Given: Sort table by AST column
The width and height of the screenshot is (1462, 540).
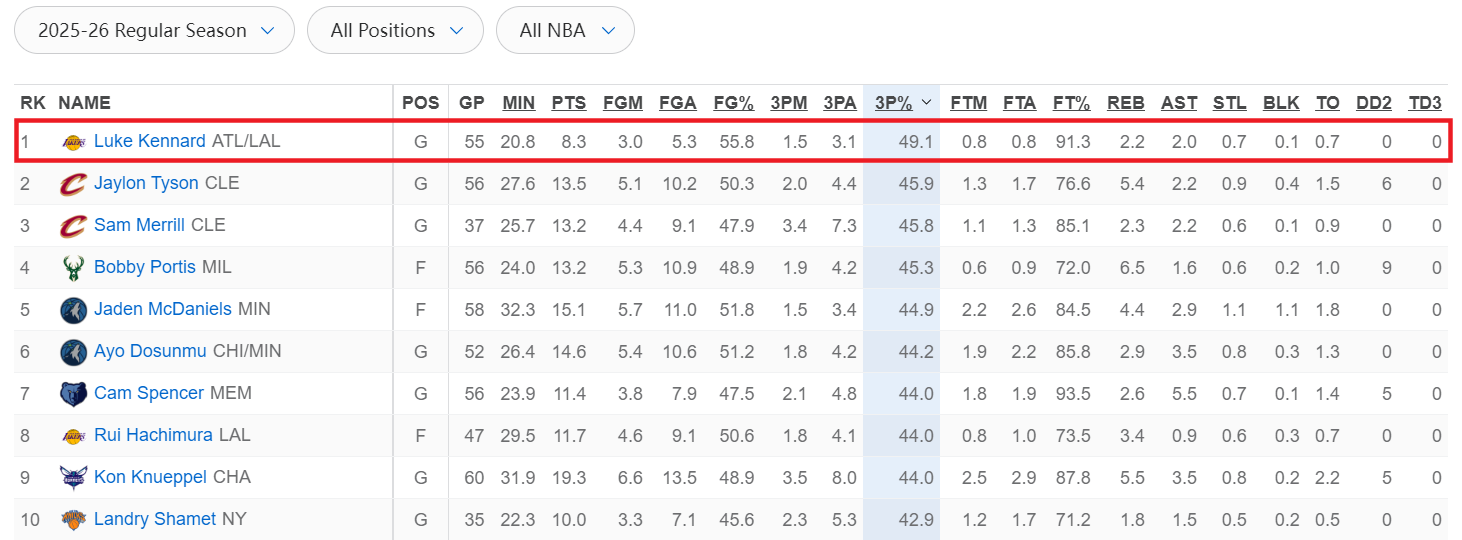Looking at the screenshot, I should click(1179, 103).
